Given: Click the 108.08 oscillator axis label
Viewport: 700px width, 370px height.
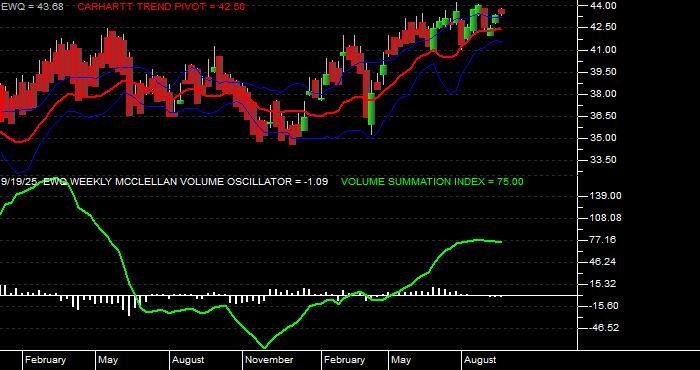Looking at the screenshot, I should click(605, 218).
